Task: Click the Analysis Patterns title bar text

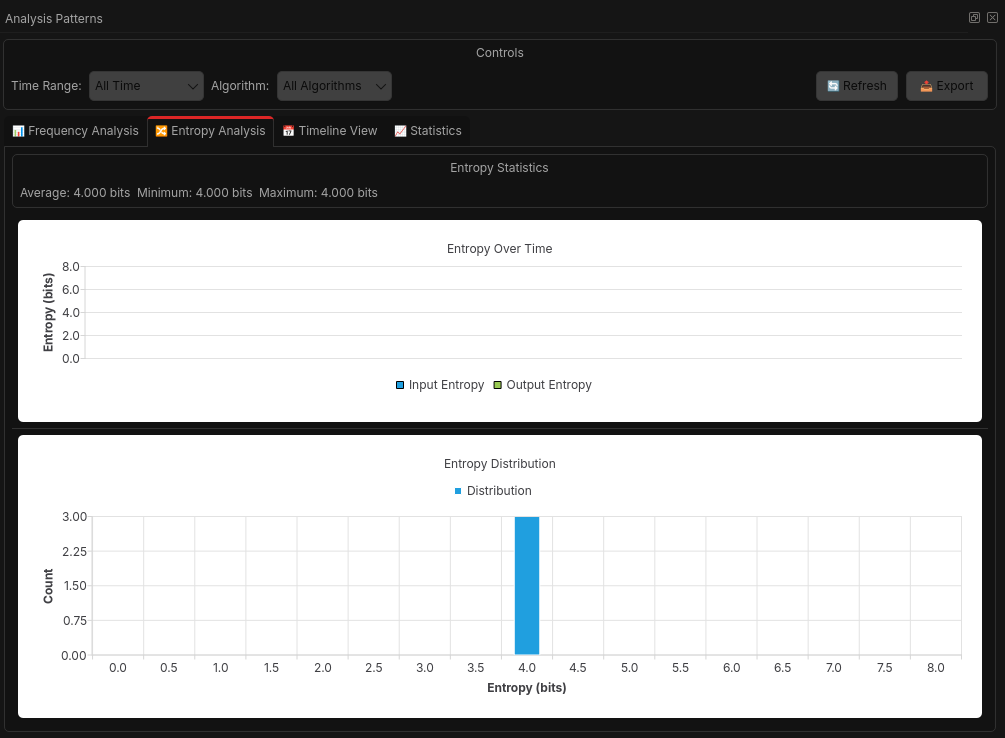Action: pyautogui.click(x=54, y=19)
